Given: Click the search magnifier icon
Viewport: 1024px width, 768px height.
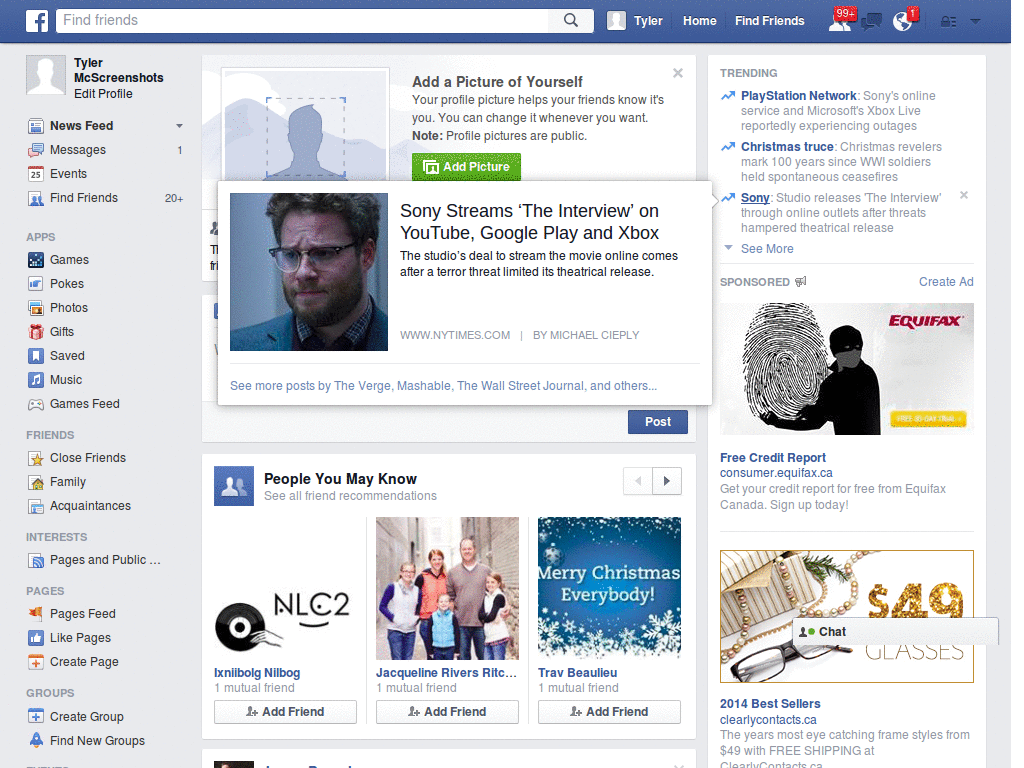Looking at the screenshot, I should pyautogui.click(x=571, y=20).
